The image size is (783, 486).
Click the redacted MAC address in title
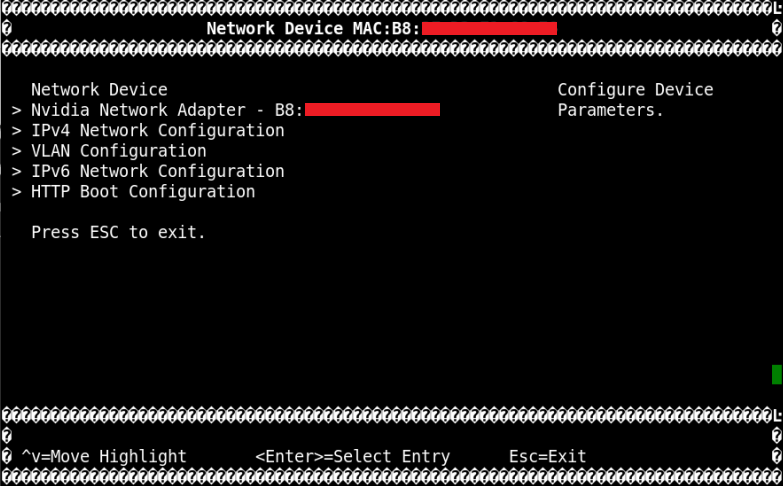tap(488, 28)
